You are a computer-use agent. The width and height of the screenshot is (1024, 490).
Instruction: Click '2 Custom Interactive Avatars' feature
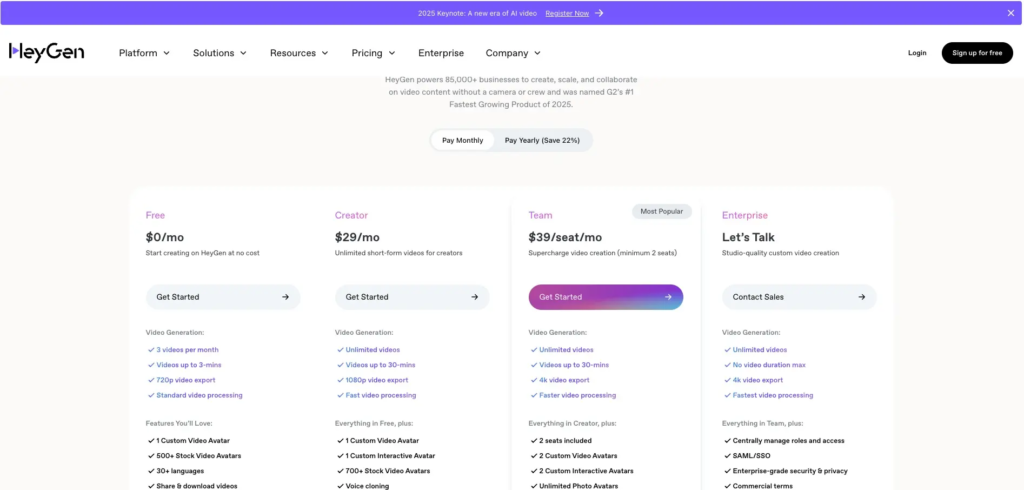(586, 470)
